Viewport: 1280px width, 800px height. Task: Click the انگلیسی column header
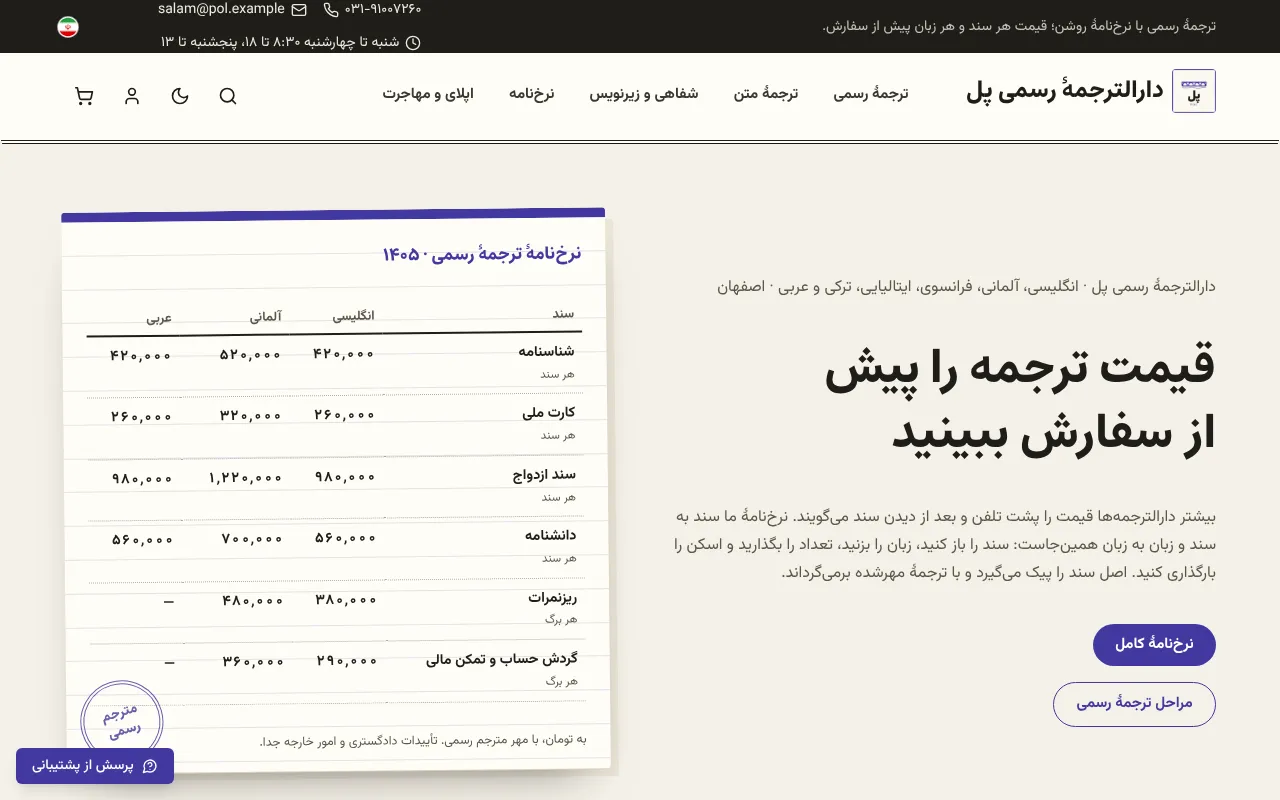coord(354,316)
